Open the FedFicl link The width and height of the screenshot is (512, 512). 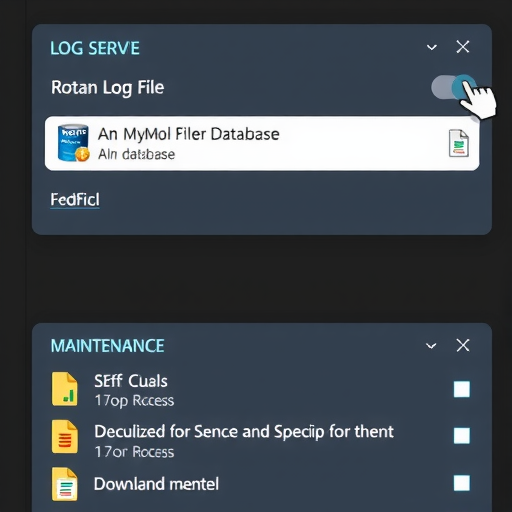(75, 200)
